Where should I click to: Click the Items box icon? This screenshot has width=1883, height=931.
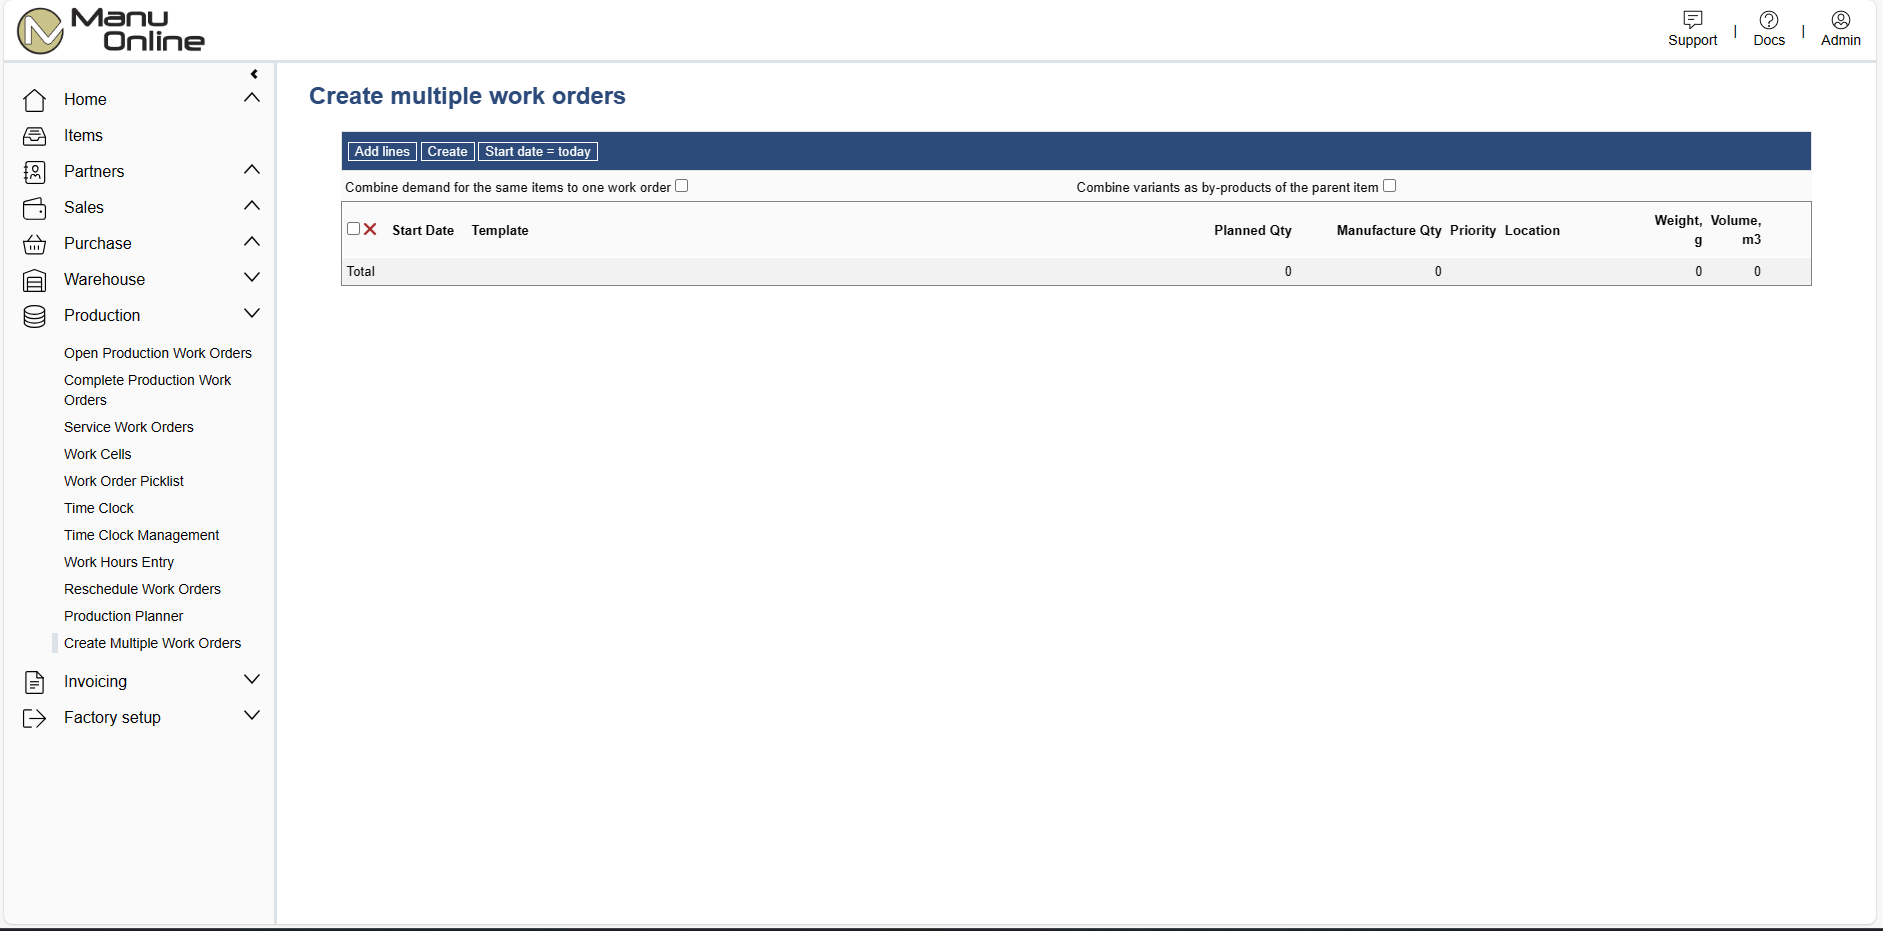[34, 136]
